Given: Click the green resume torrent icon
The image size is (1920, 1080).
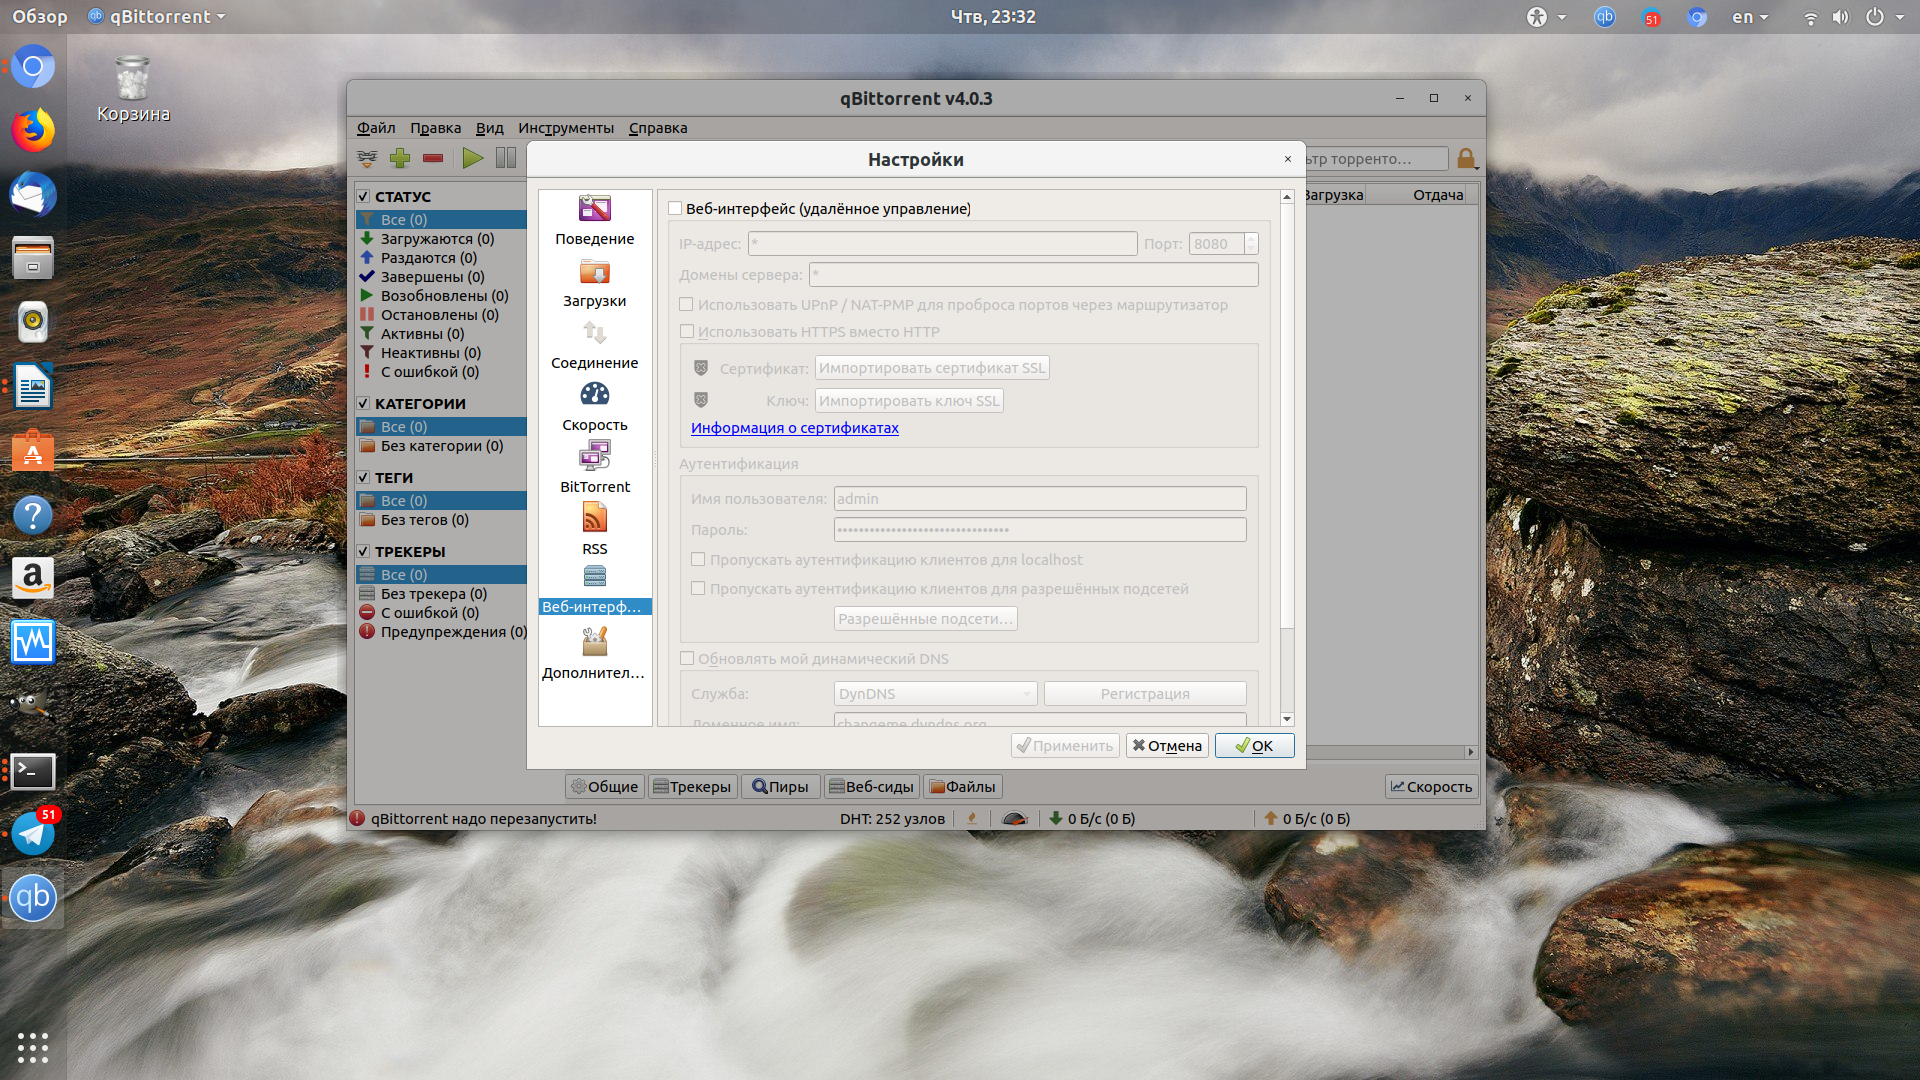Looking at the screenshot, I should coord(473,158).
